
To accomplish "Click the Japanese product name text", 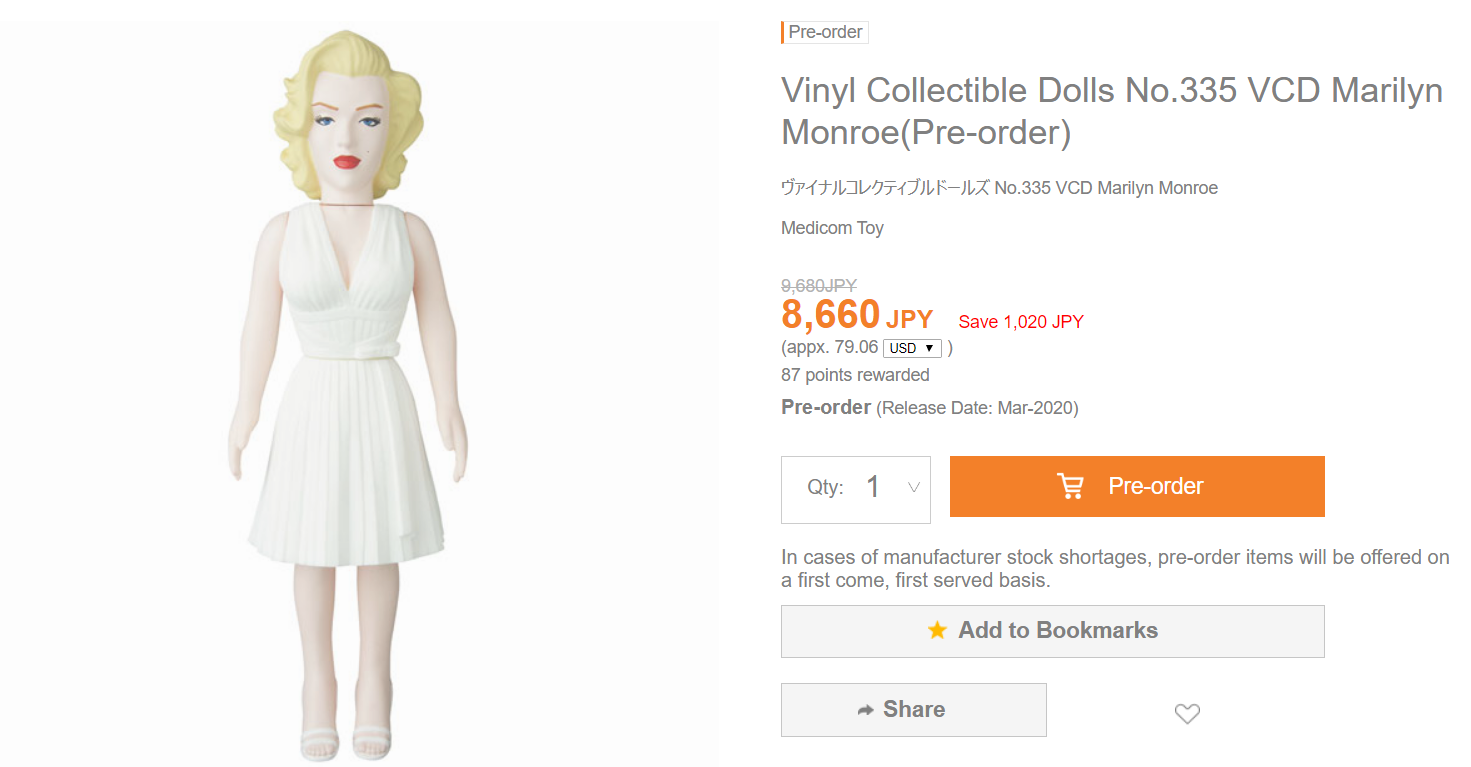I will tap(999, 188).
